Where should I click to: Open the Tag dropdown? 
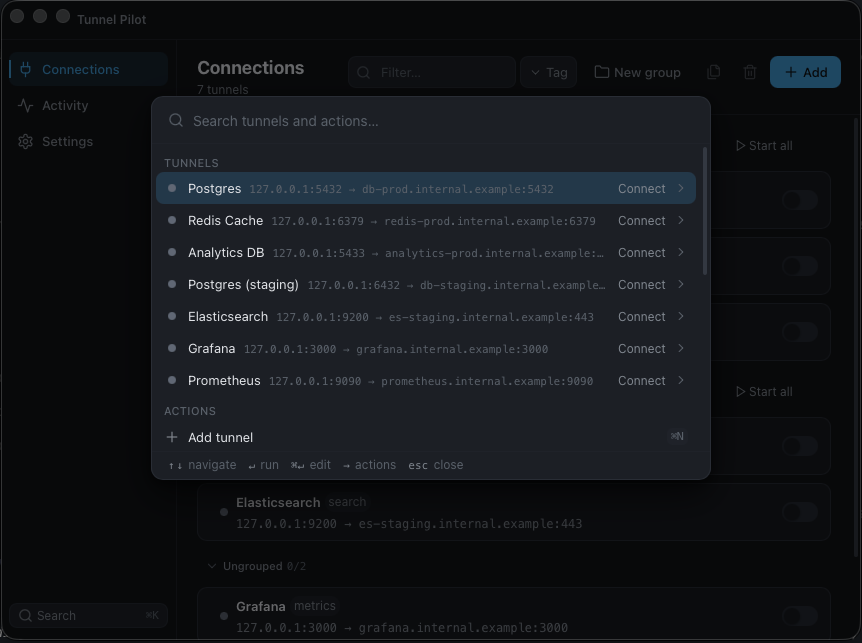(549, 72)
